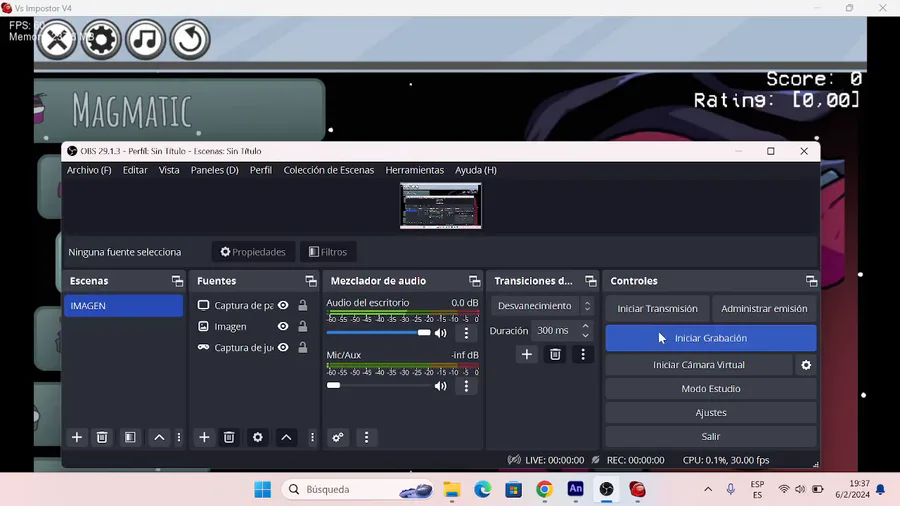The image size is (900, 506).
Task: Open Filtros button
Action: [328, 252]
